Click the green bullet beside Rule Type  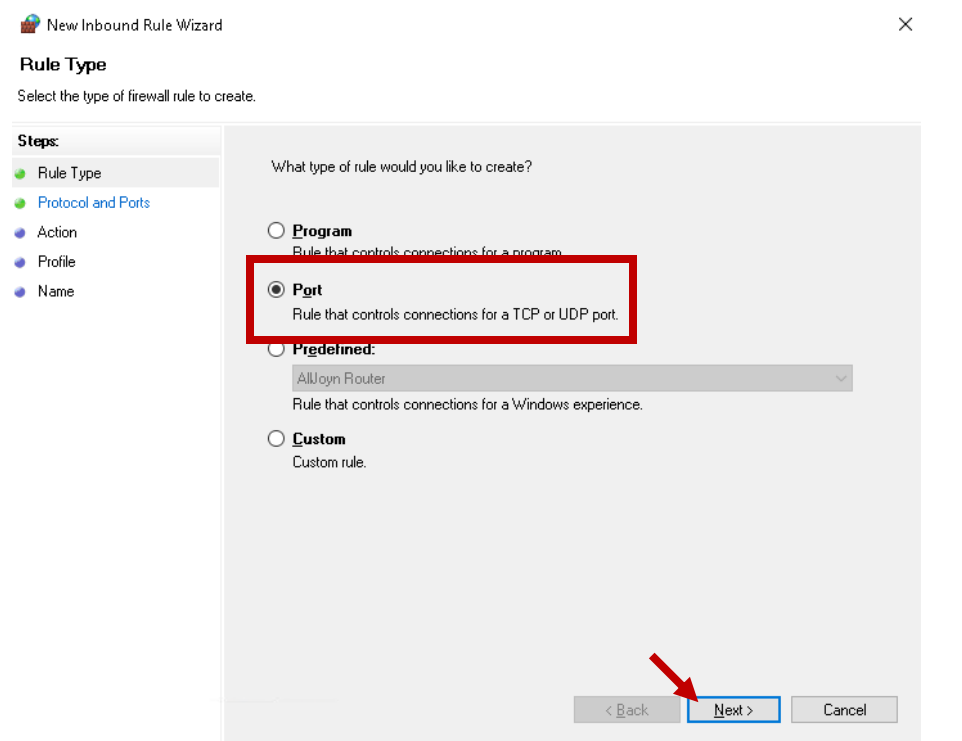(x=19, y=174)
